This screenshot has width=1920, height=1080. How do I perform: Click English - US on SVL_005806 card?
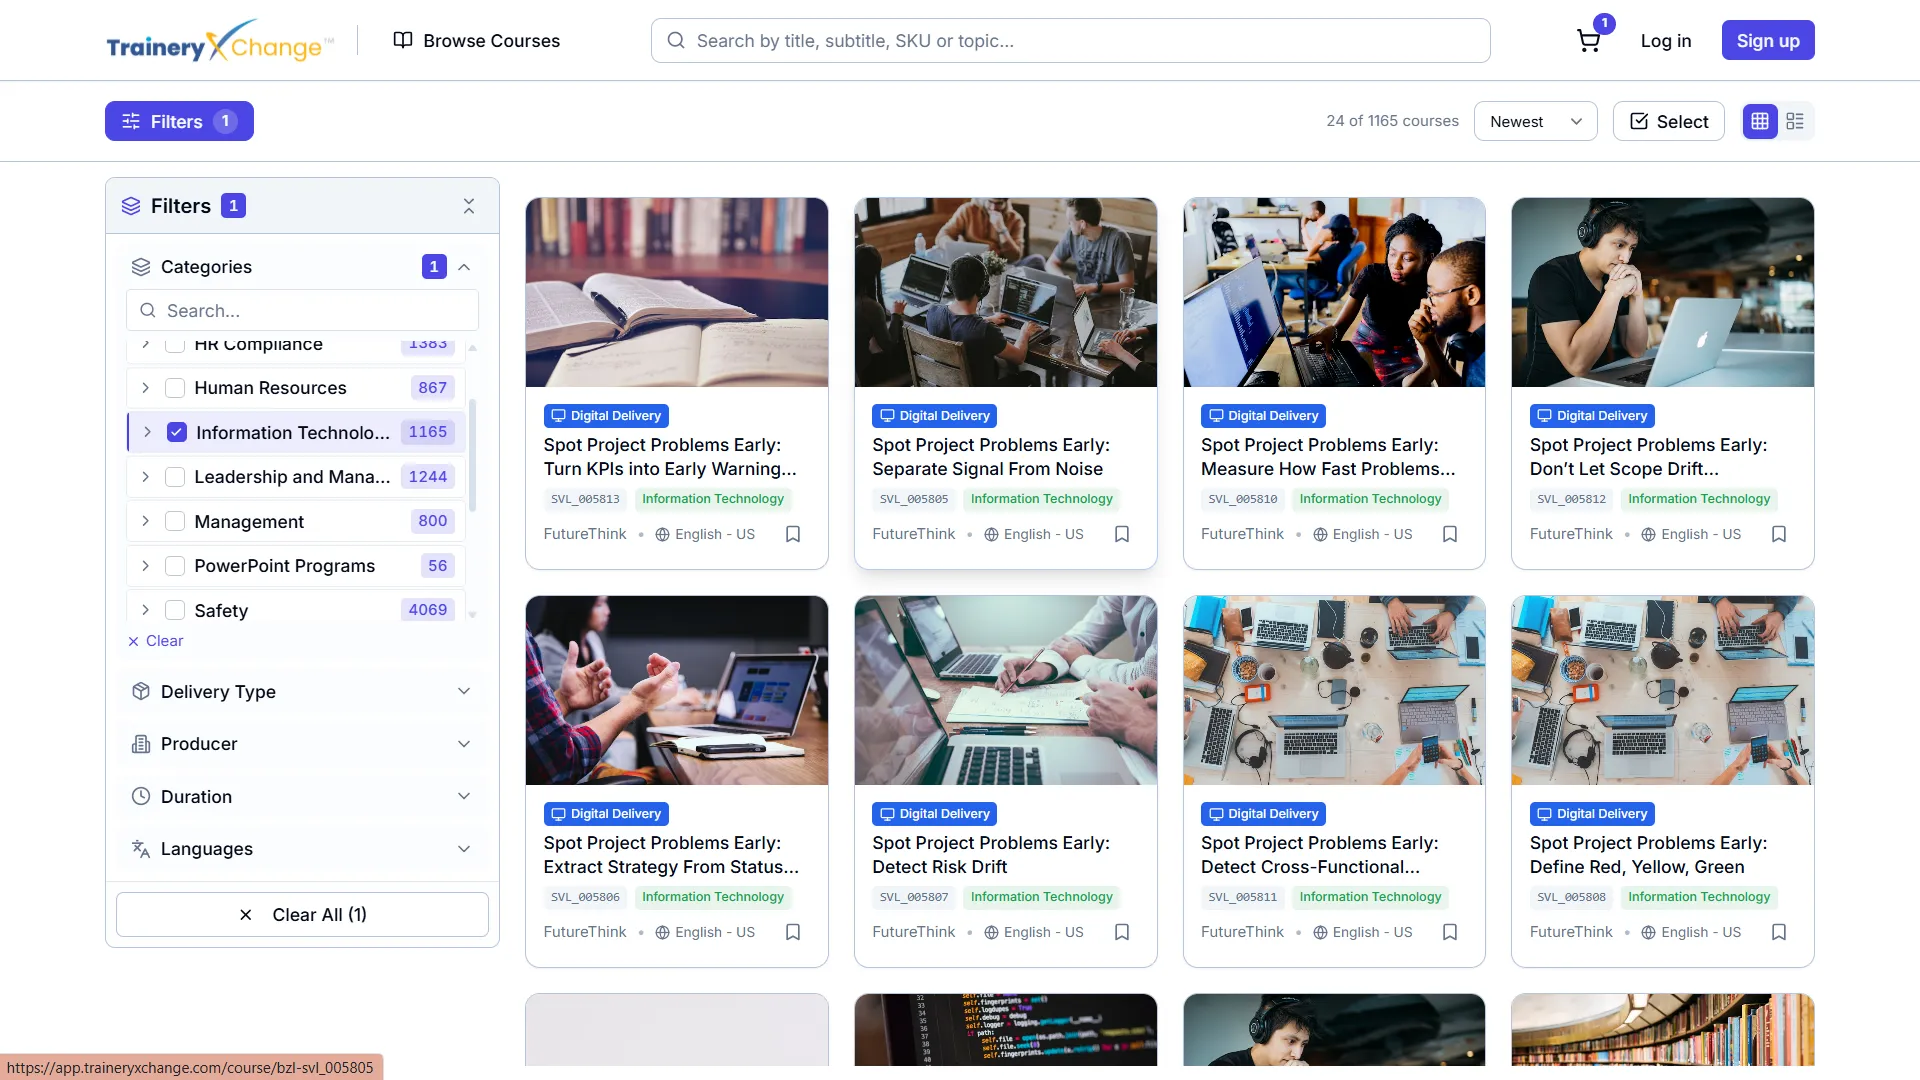(705, 932)
